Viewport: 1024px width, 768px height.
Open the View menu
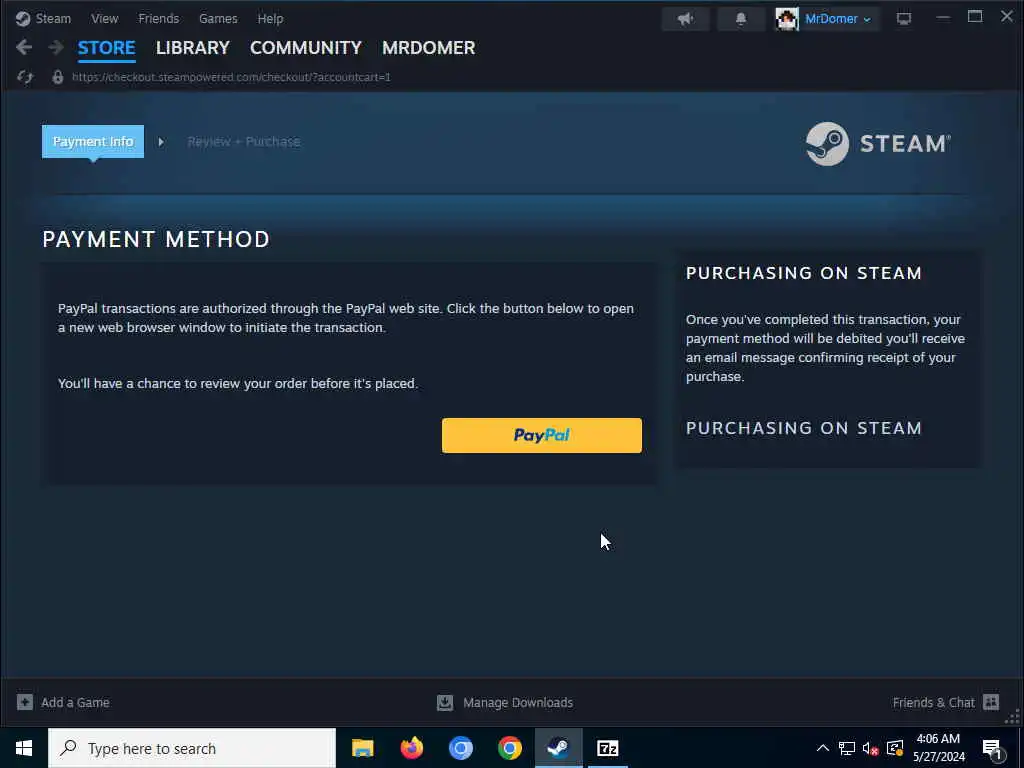104,18
